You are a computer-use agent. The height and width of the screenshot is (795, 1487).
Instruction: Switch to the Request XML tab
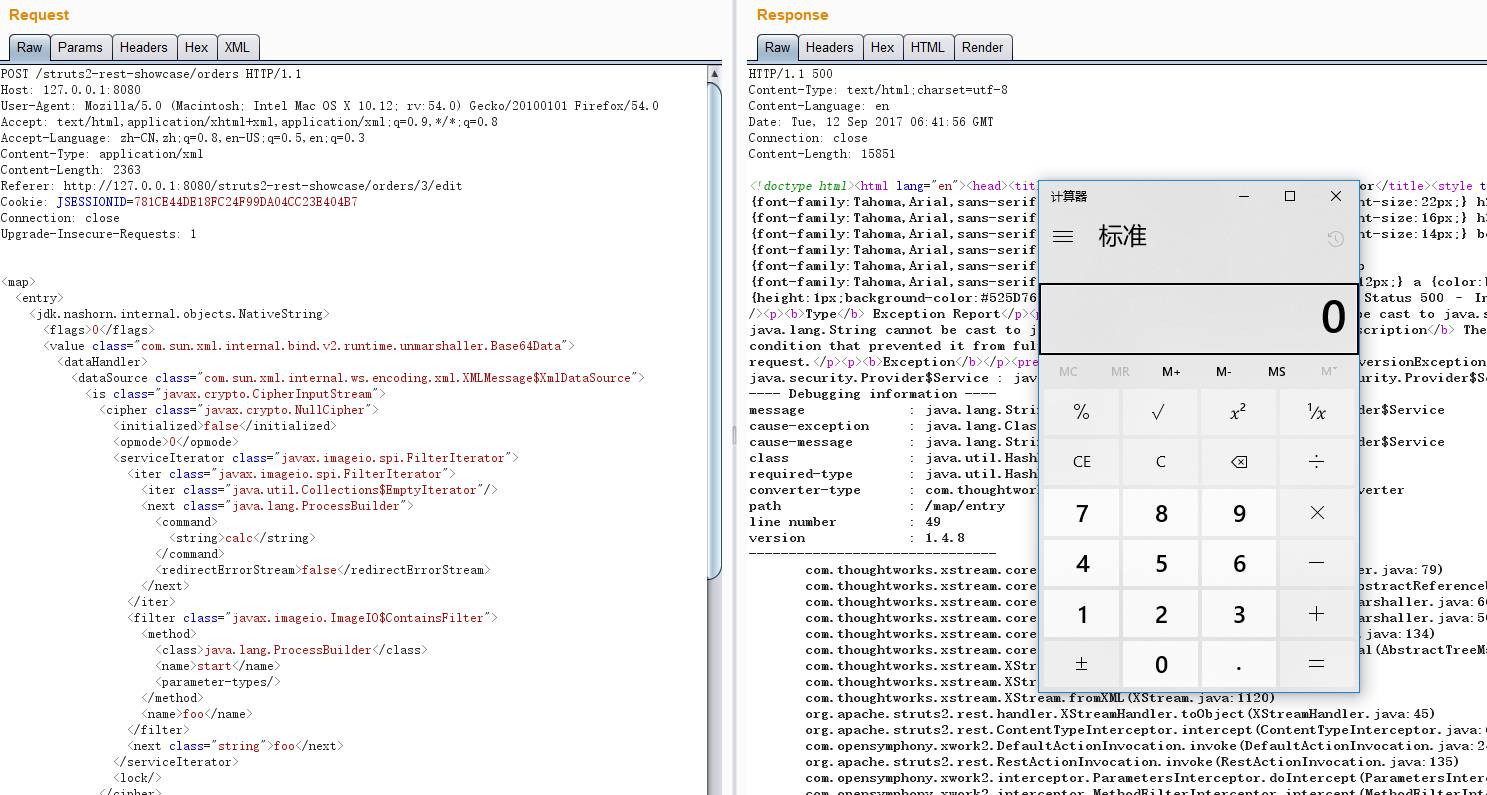coord(237,47)
